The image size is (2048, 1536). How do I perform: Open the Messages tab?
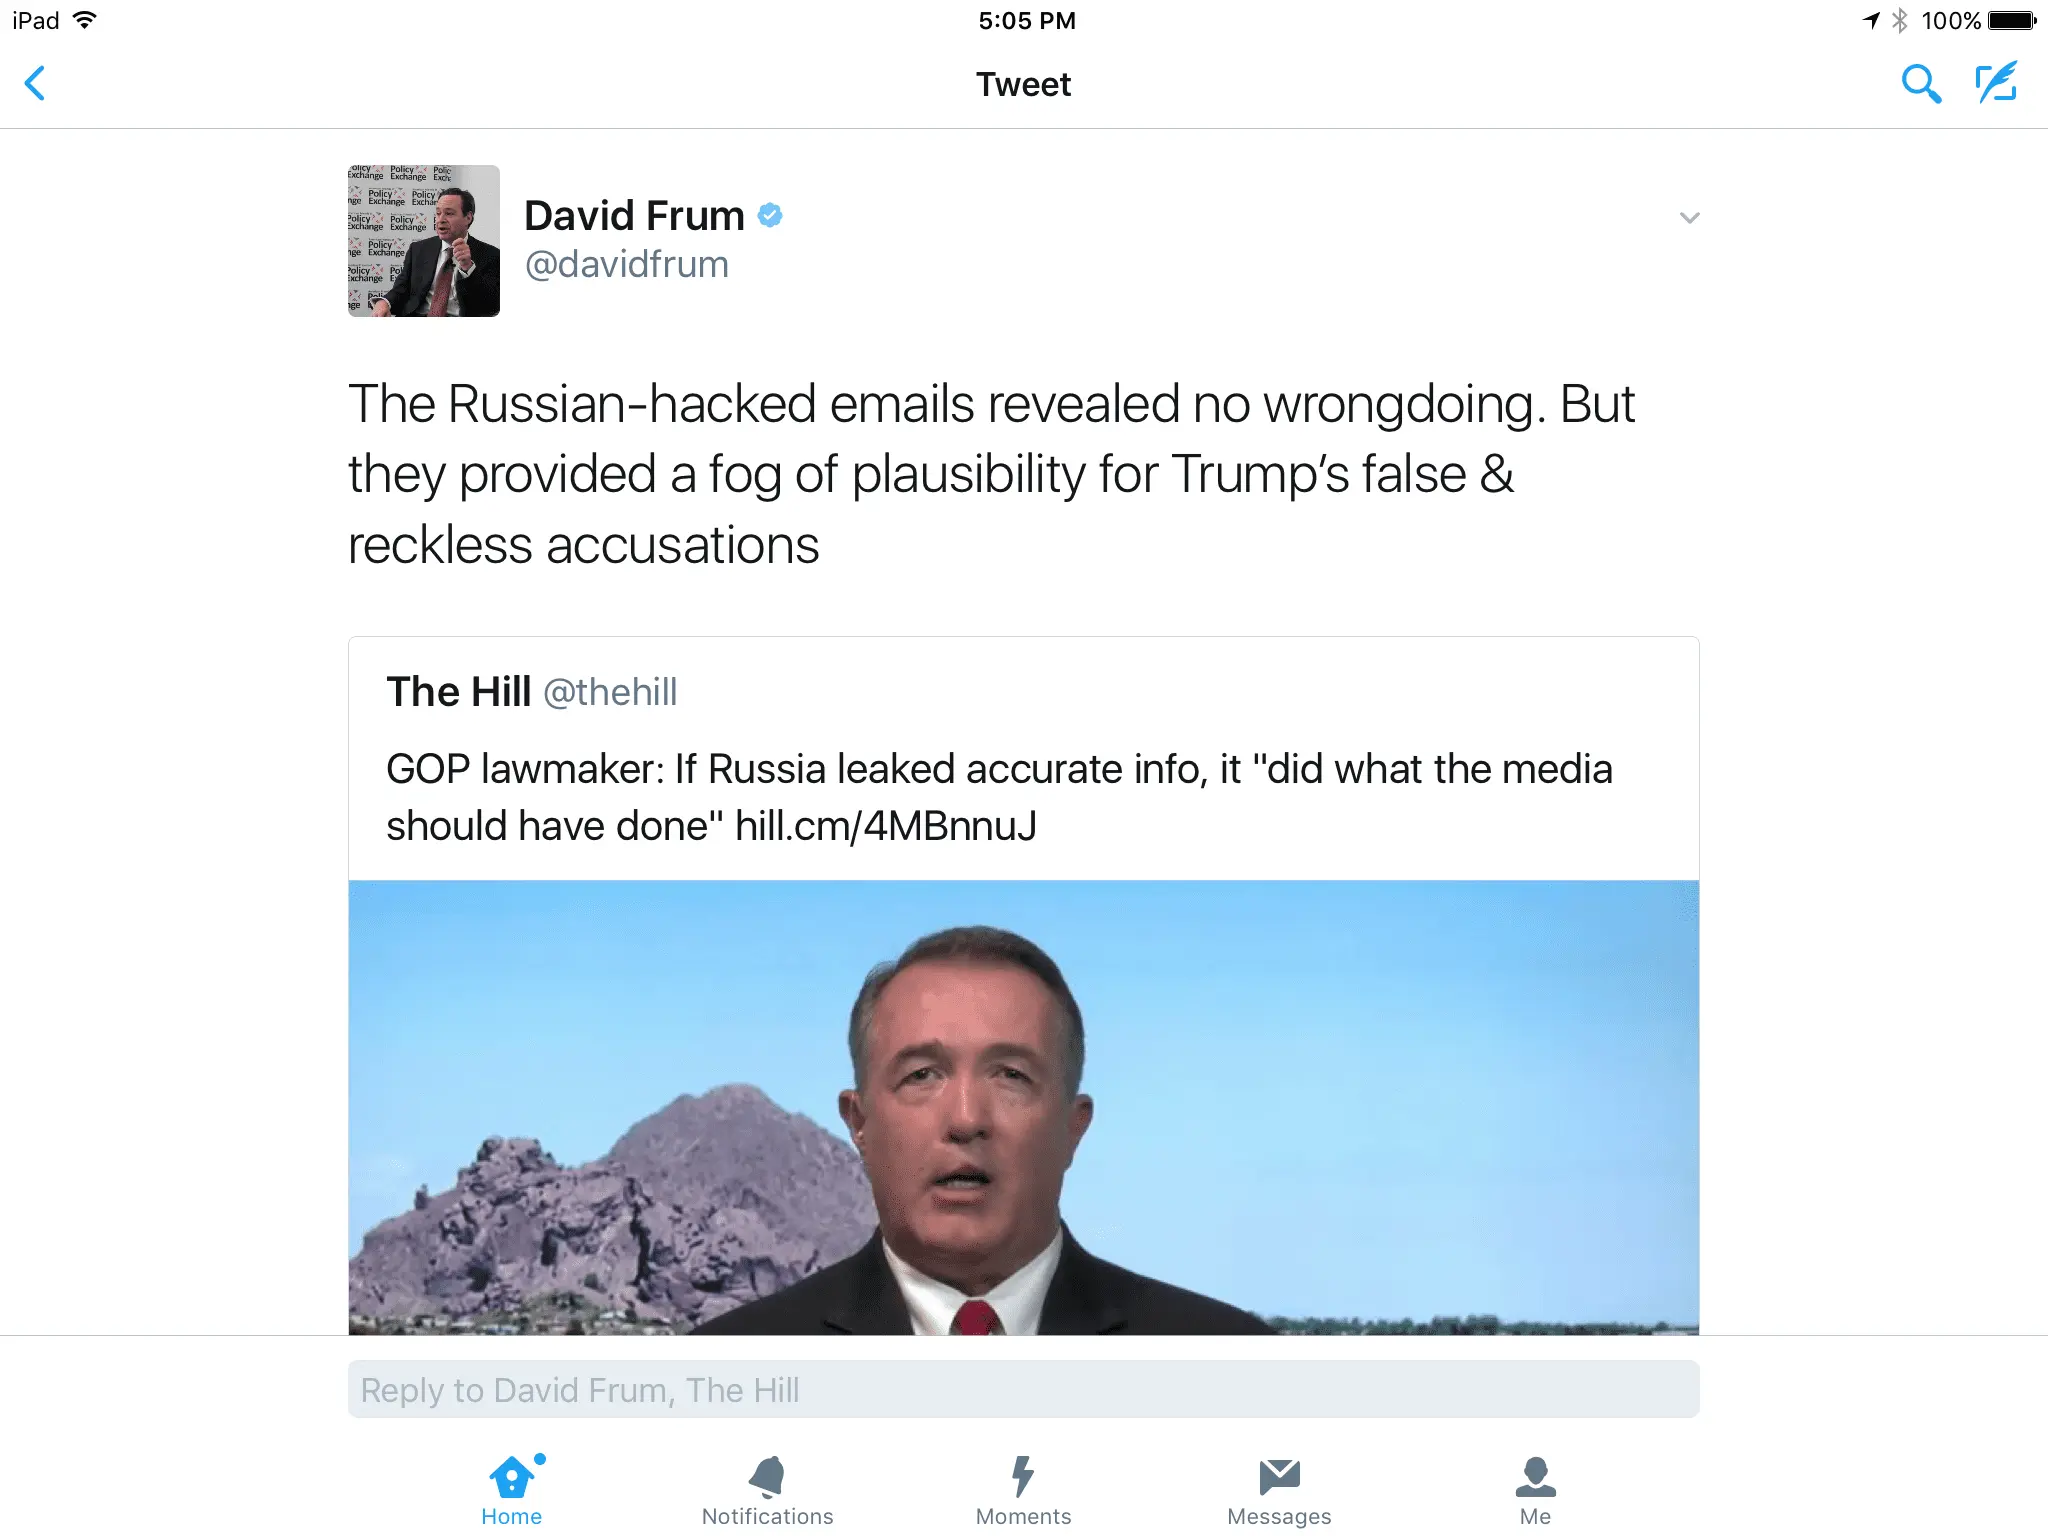click(x=1279, y=1490)
